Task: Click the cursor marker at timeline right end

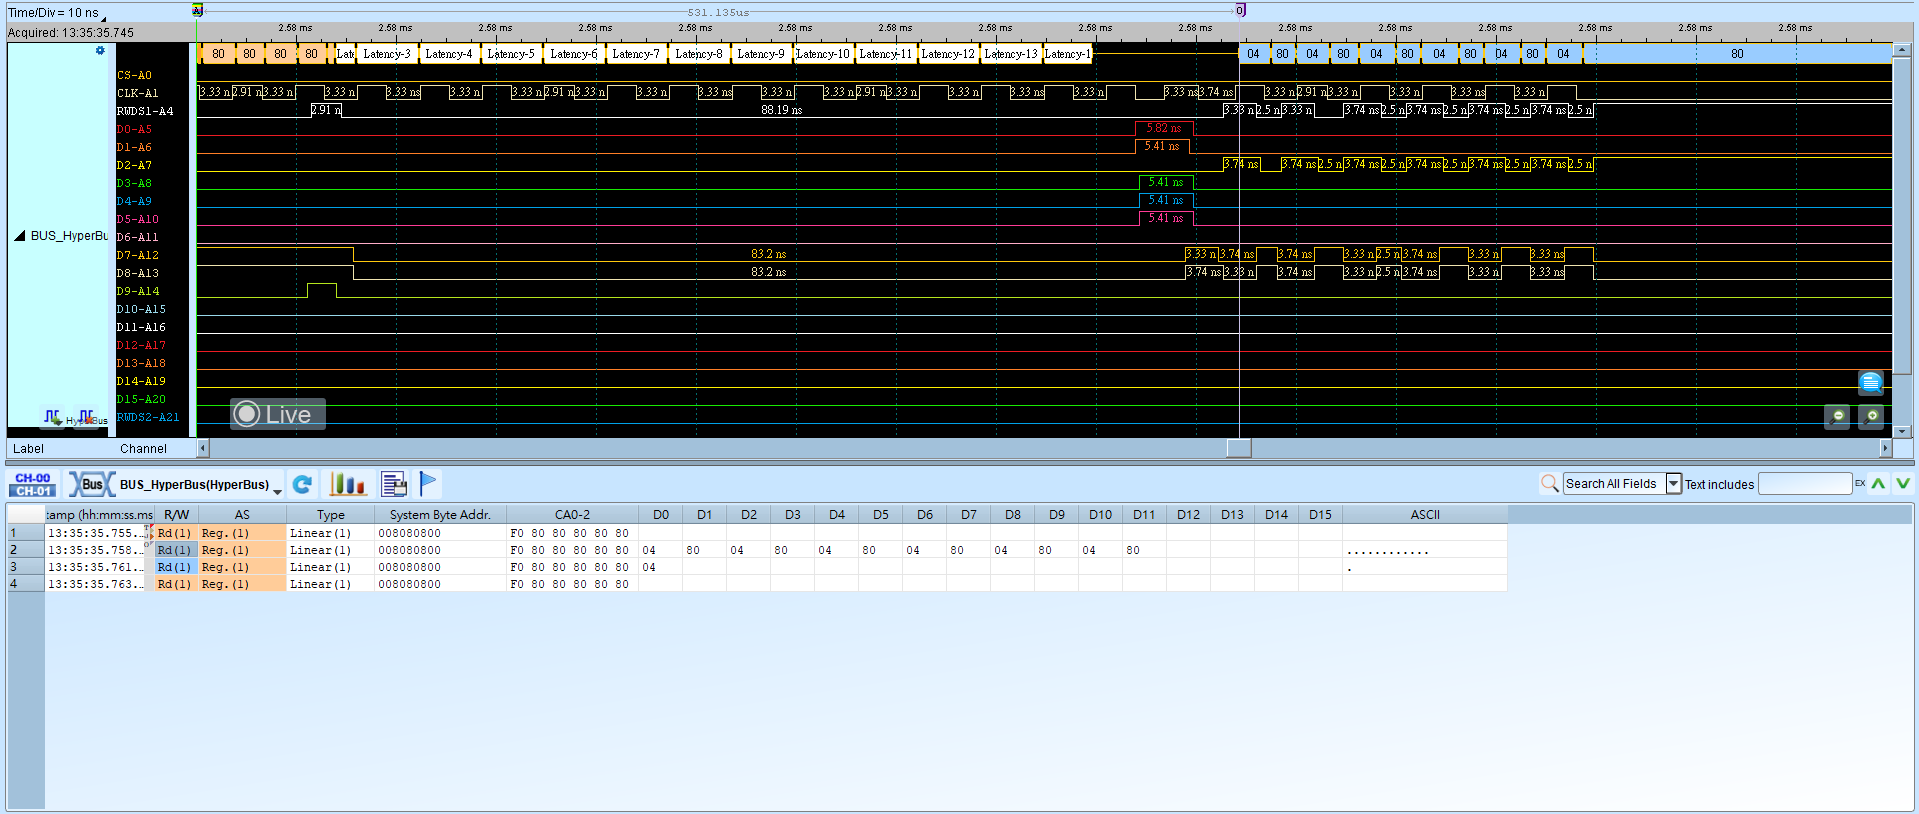Action: (1240, 10)
